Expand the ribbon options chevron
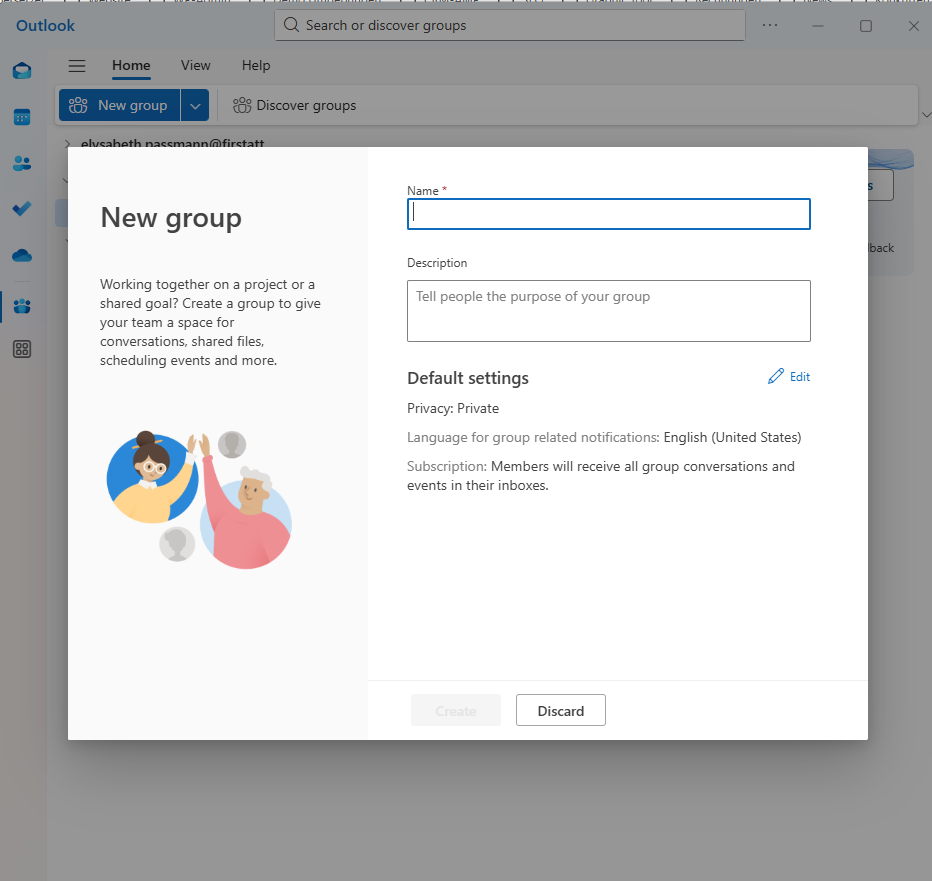 pyautogui.click(x=925, y=114)
